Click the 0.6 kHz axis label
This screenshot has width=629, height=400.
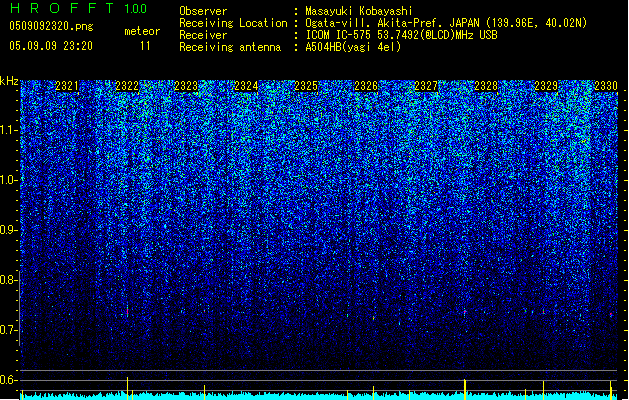point(8,380)
